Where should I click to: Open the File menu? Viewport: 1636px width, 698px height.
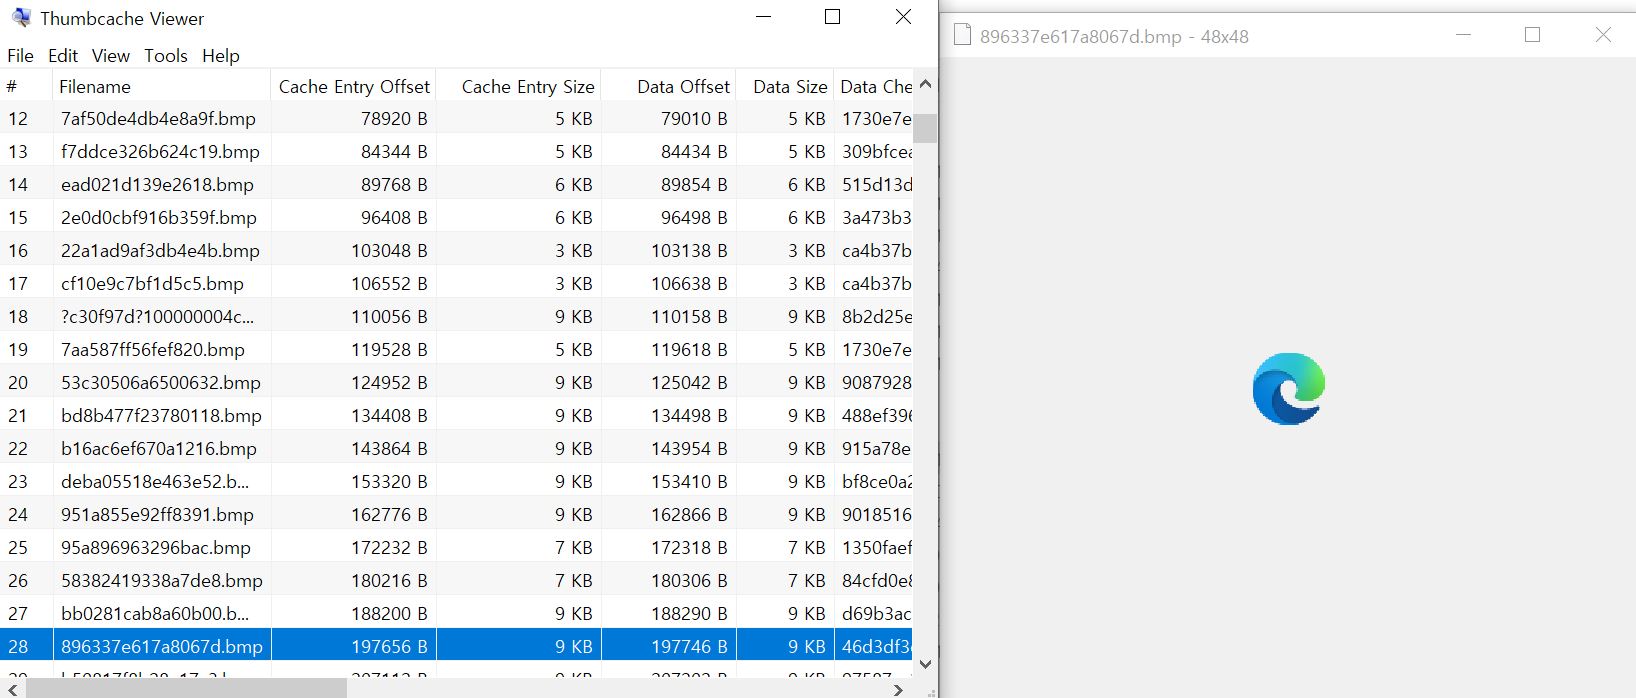(20, 56)
